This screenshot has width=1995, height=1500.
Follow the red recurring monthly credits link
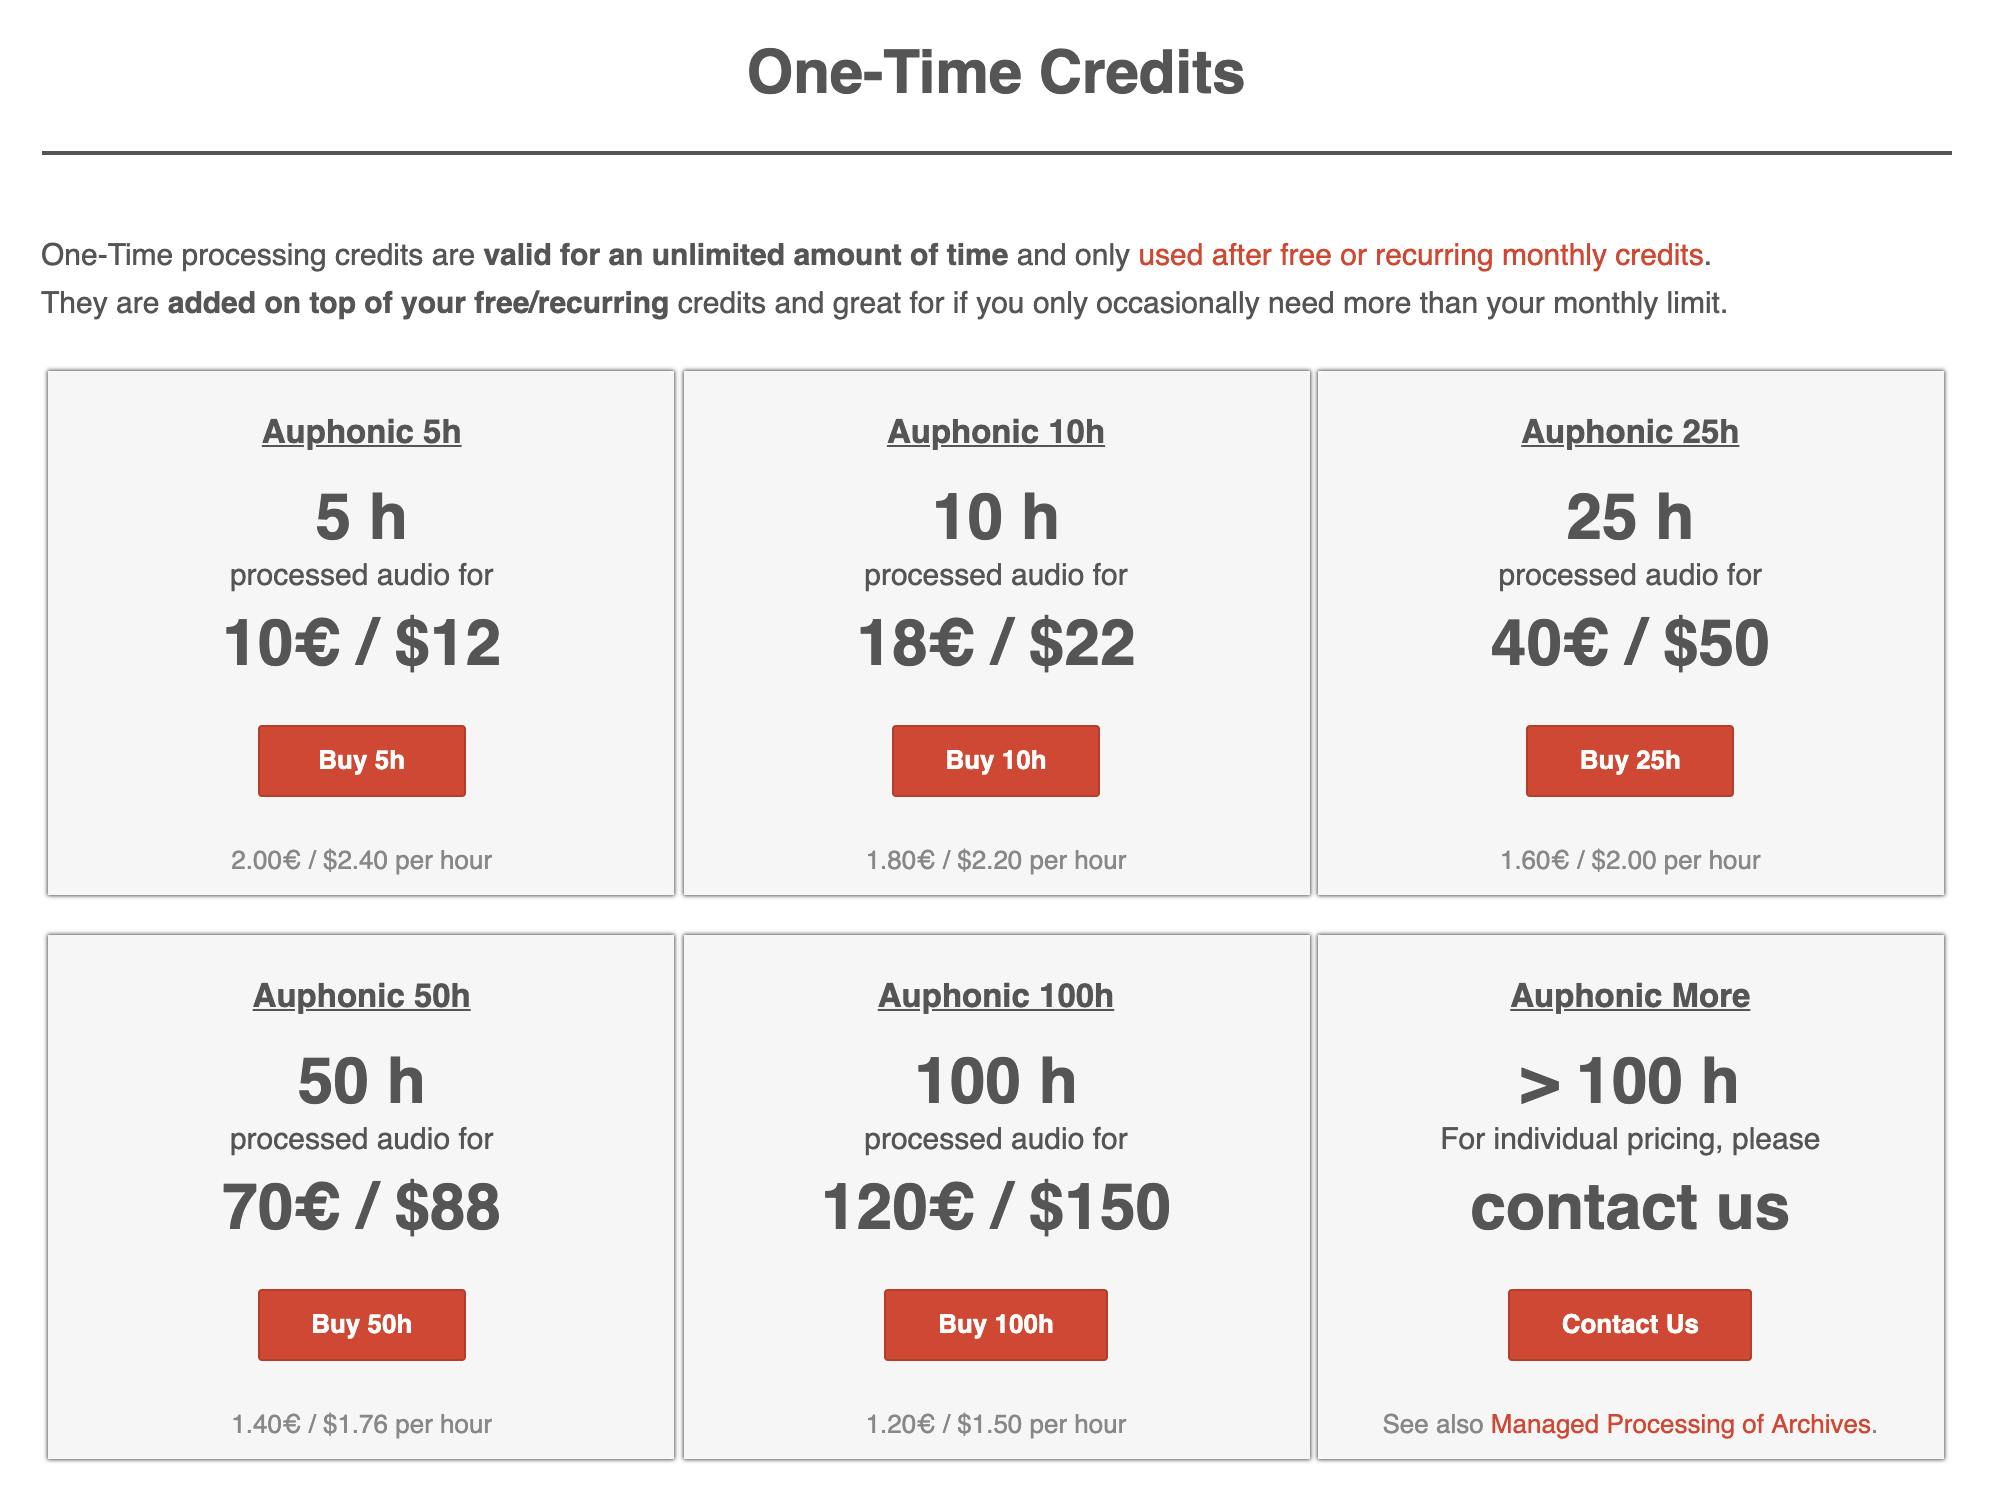1420,255
